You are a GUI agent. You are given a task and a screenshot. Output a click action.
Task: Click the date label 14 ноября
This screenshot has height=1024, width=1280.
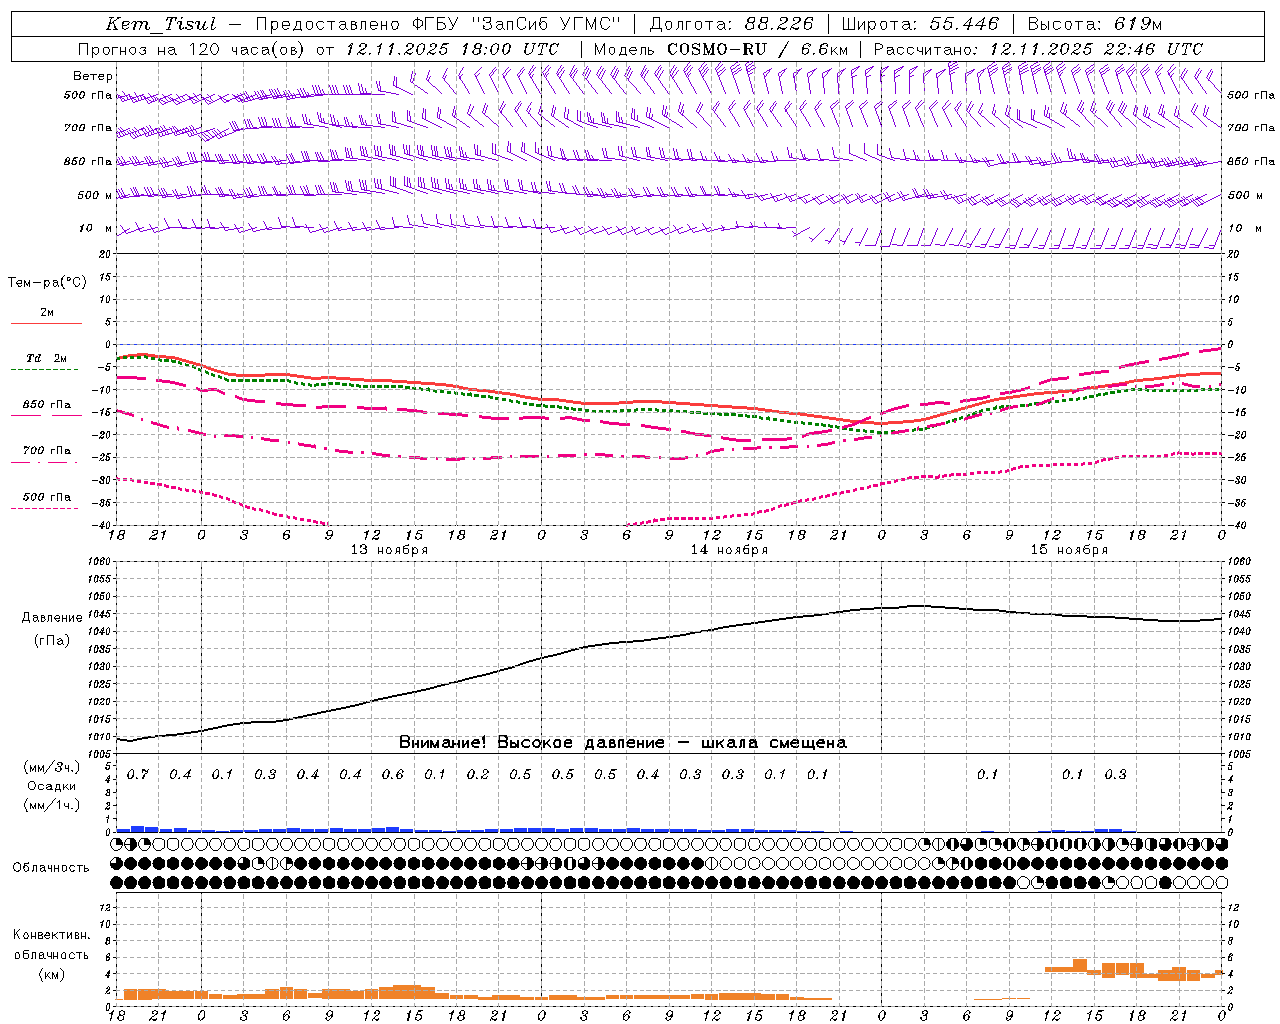729,550
